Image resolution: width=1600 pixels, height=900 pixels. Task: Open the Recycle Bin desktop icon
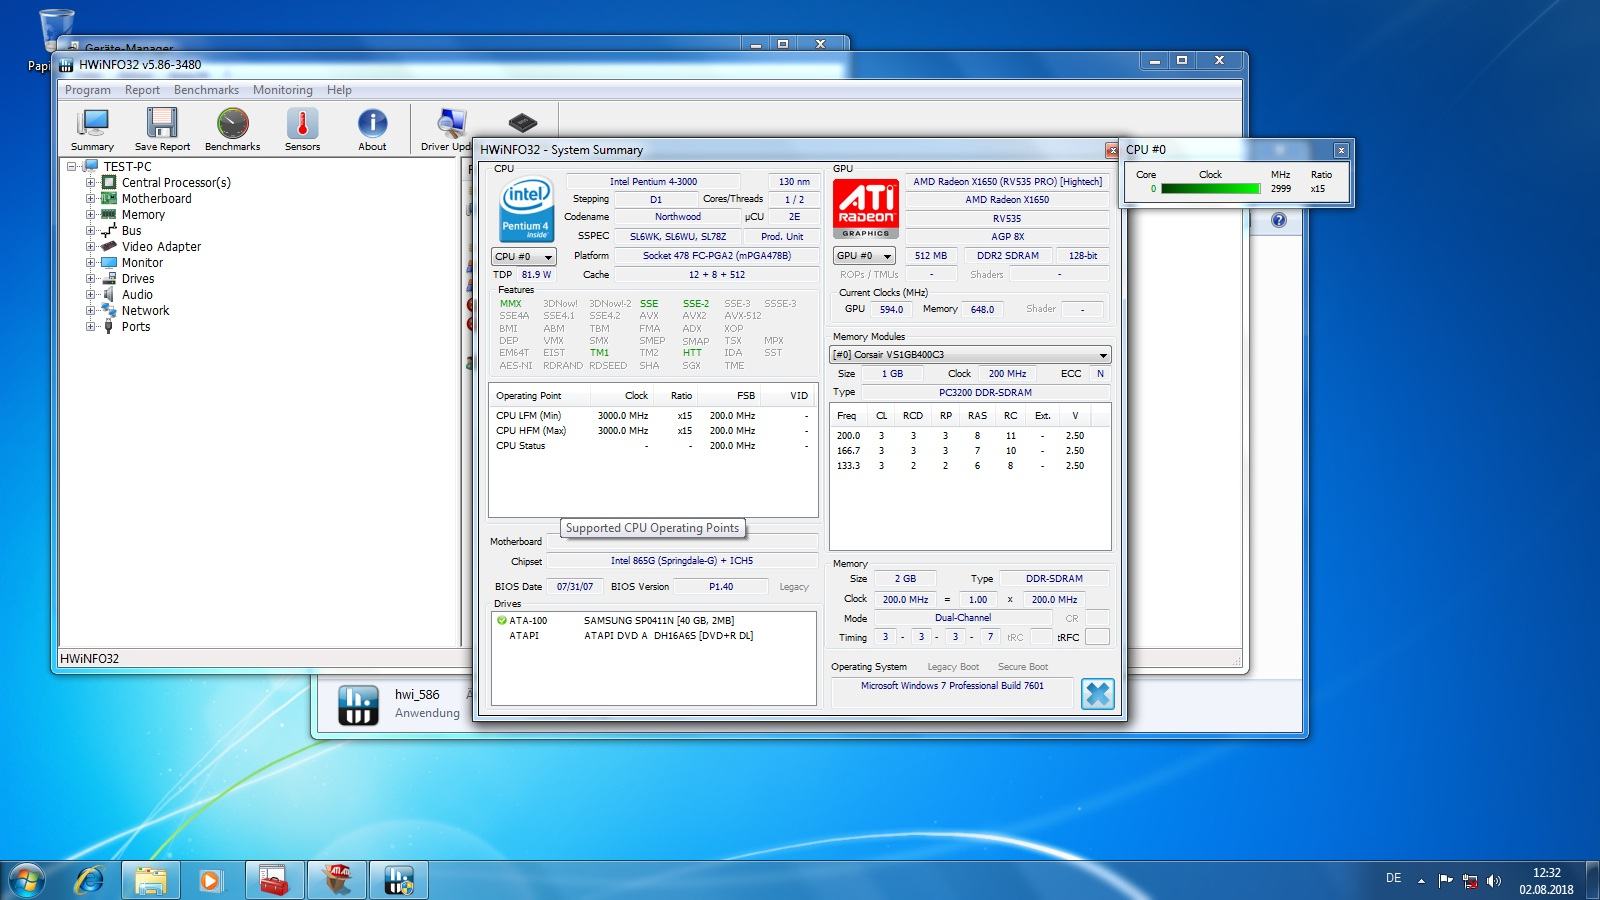(55, 30)
